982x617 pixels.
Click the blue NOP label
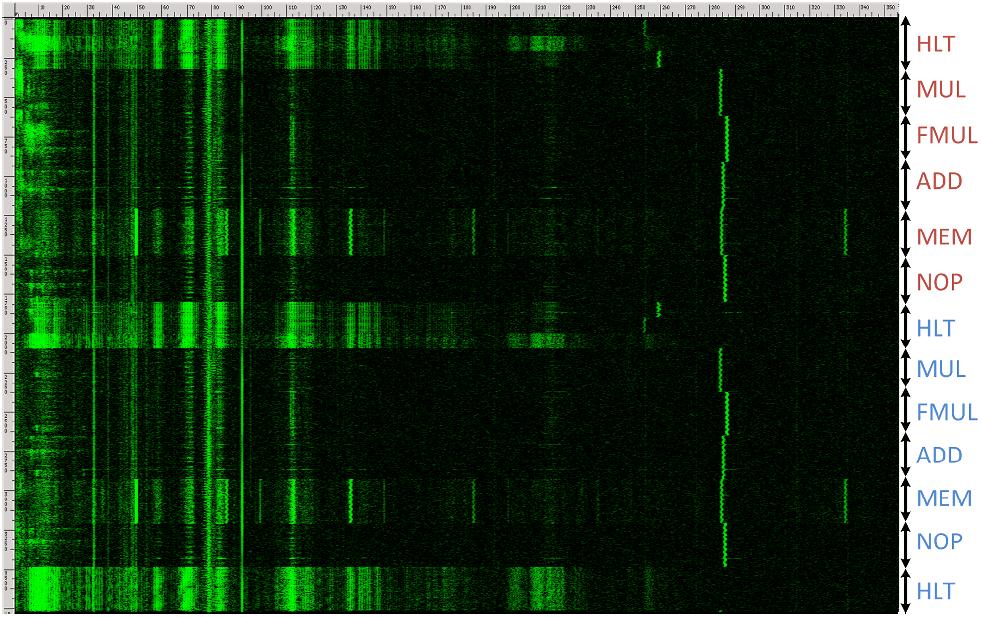[939, 542]
